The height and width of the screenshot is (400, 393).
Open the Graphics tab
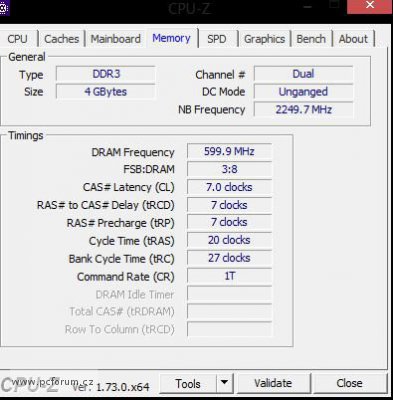coord(264,39)
